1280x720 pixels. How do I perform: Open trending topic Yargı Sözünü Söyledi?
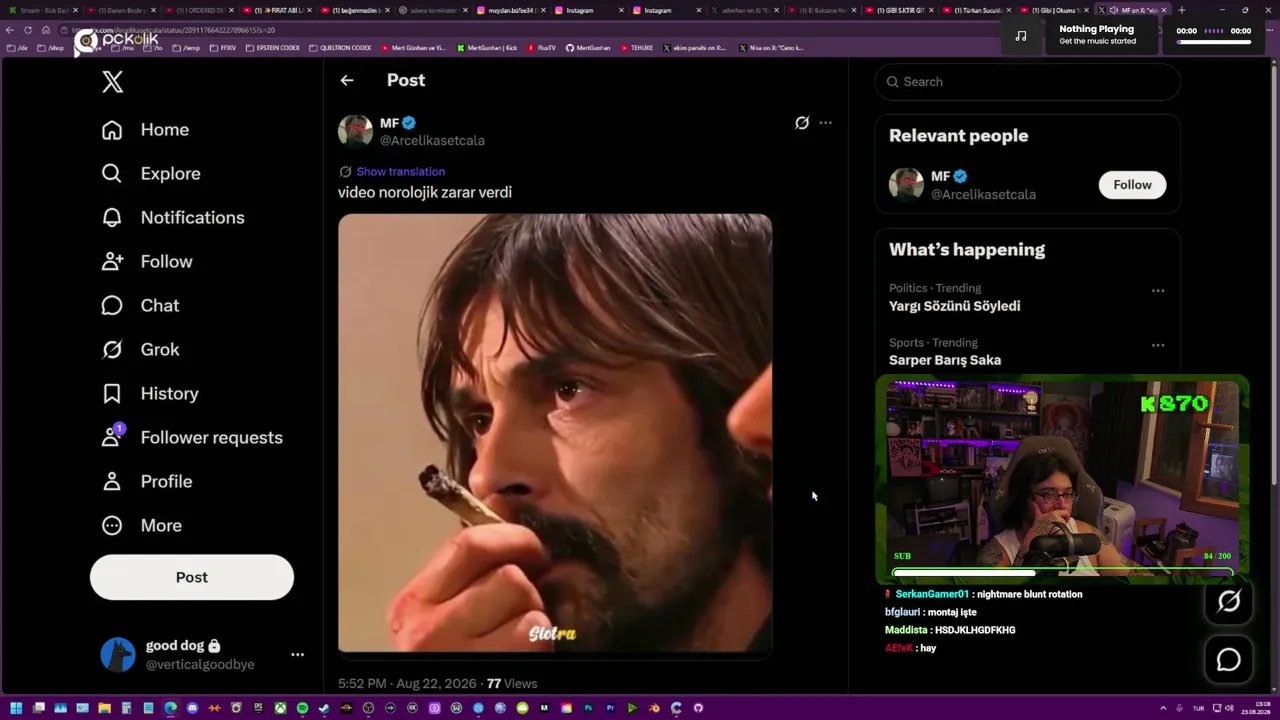pyautogui.click(x=954, y=306)
